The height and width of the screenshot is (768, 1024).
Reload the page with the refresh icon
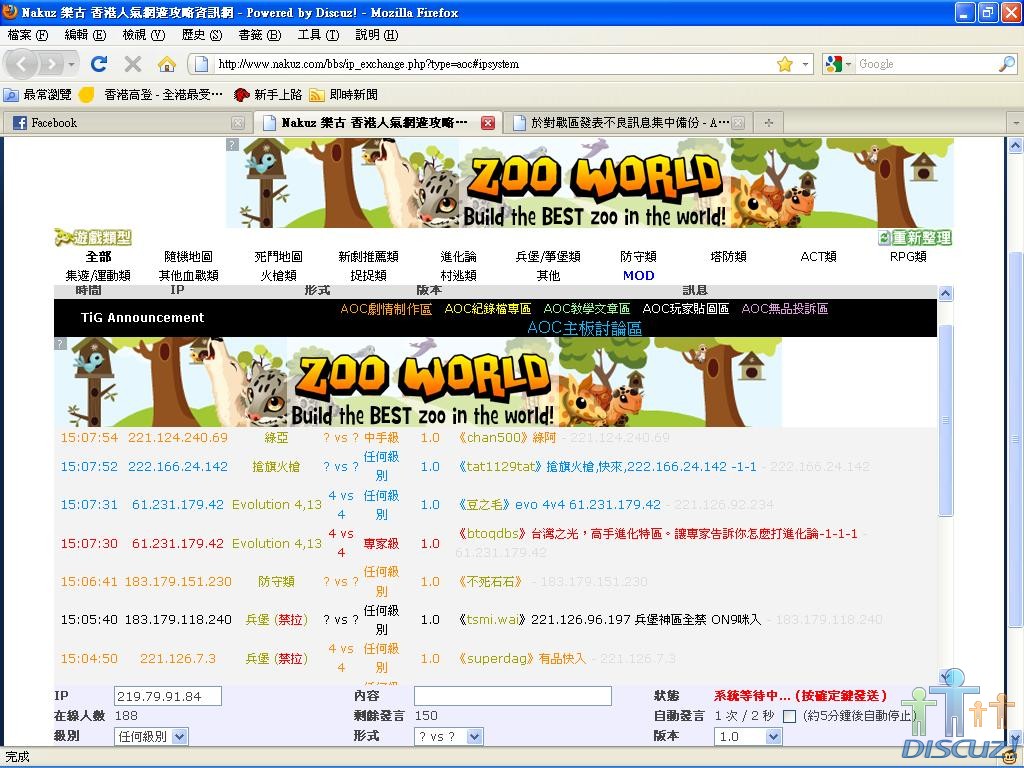click(99, 63)
